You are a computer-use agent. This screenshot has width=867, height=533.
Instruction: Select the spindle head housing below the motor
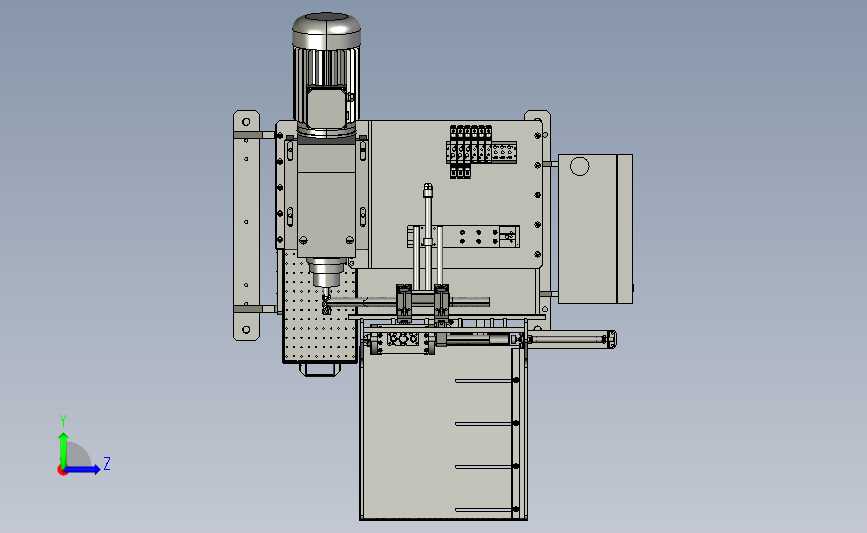(326, 199)
